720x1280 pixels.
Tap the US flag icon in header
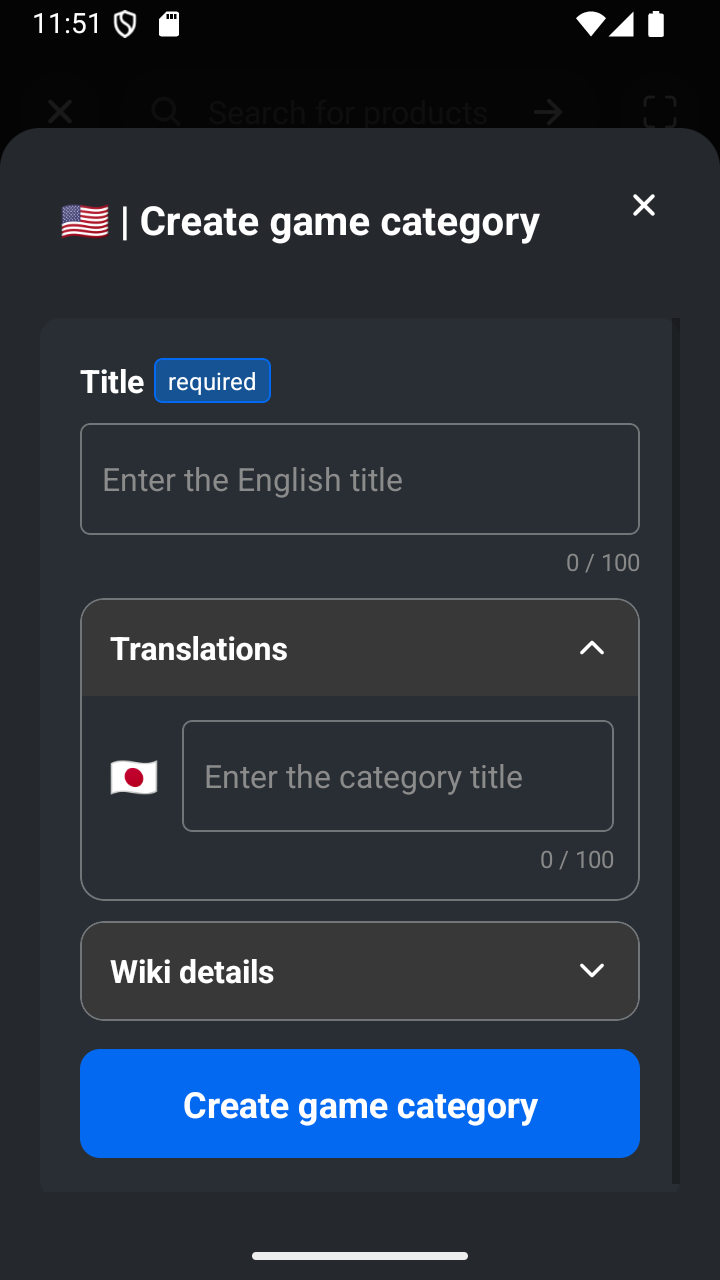click(x=85, y=221)
